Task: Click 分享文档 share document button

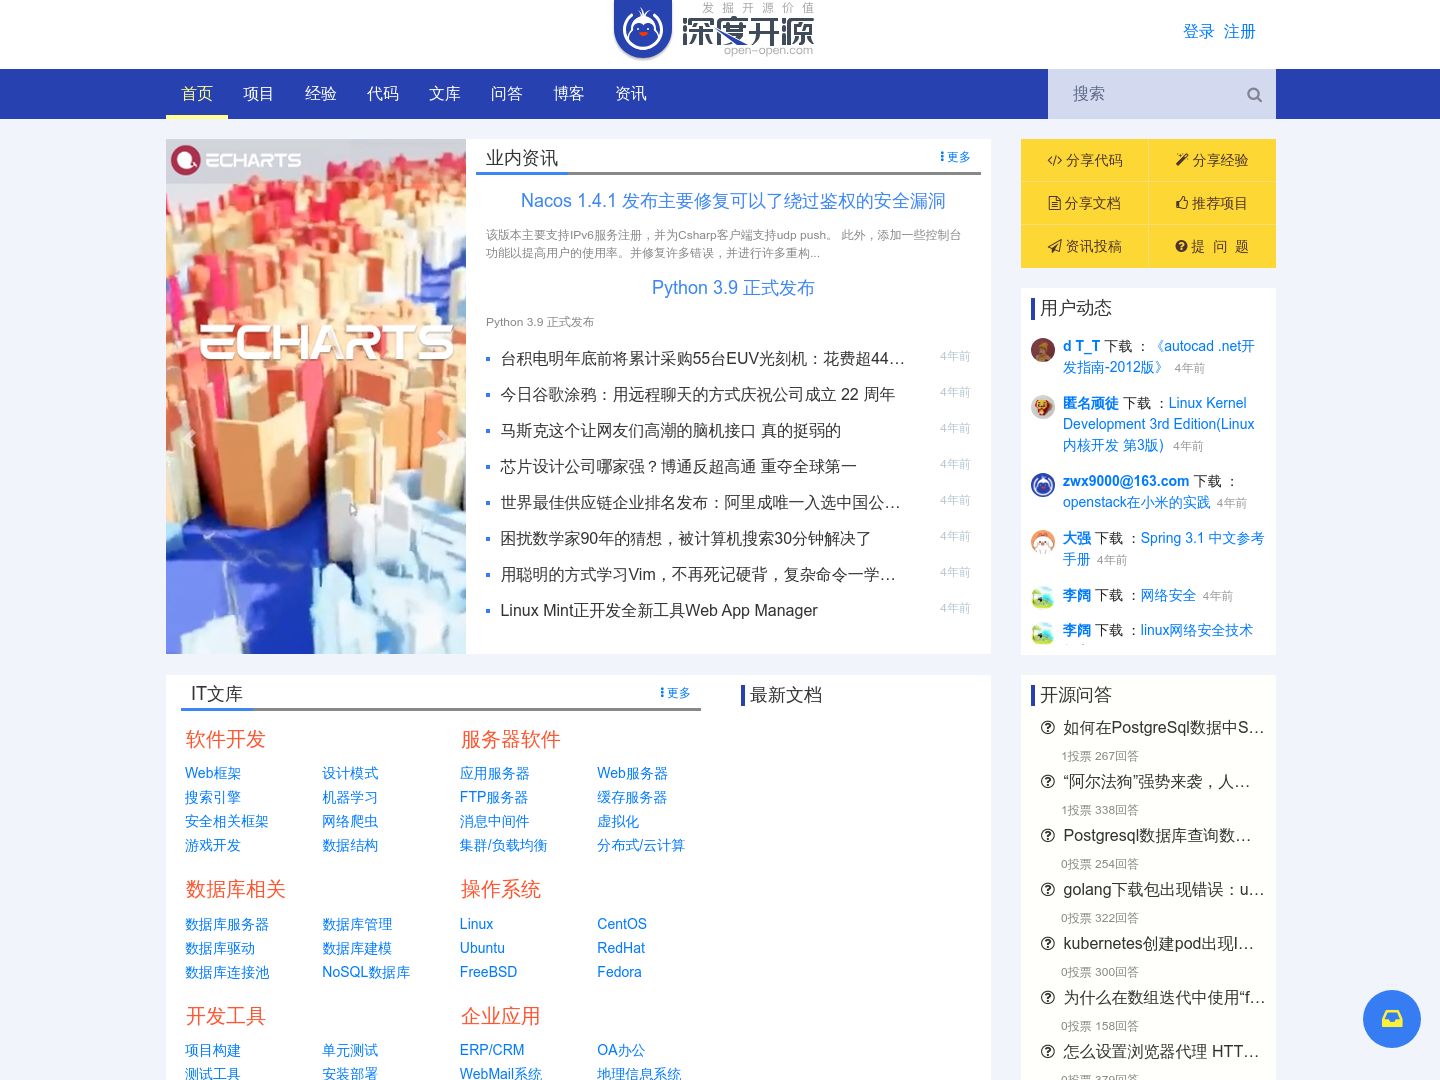Action: (1085, 203)
